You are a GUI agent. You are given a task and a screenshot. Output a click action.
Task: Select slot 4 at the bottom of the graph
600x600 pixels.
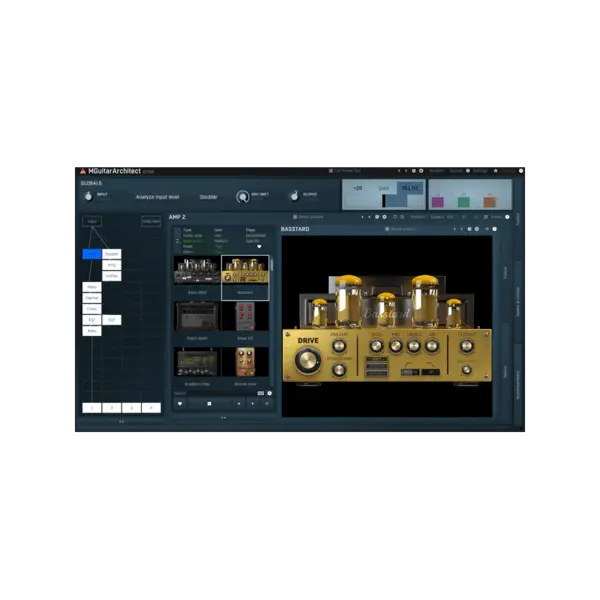point(151,408)
